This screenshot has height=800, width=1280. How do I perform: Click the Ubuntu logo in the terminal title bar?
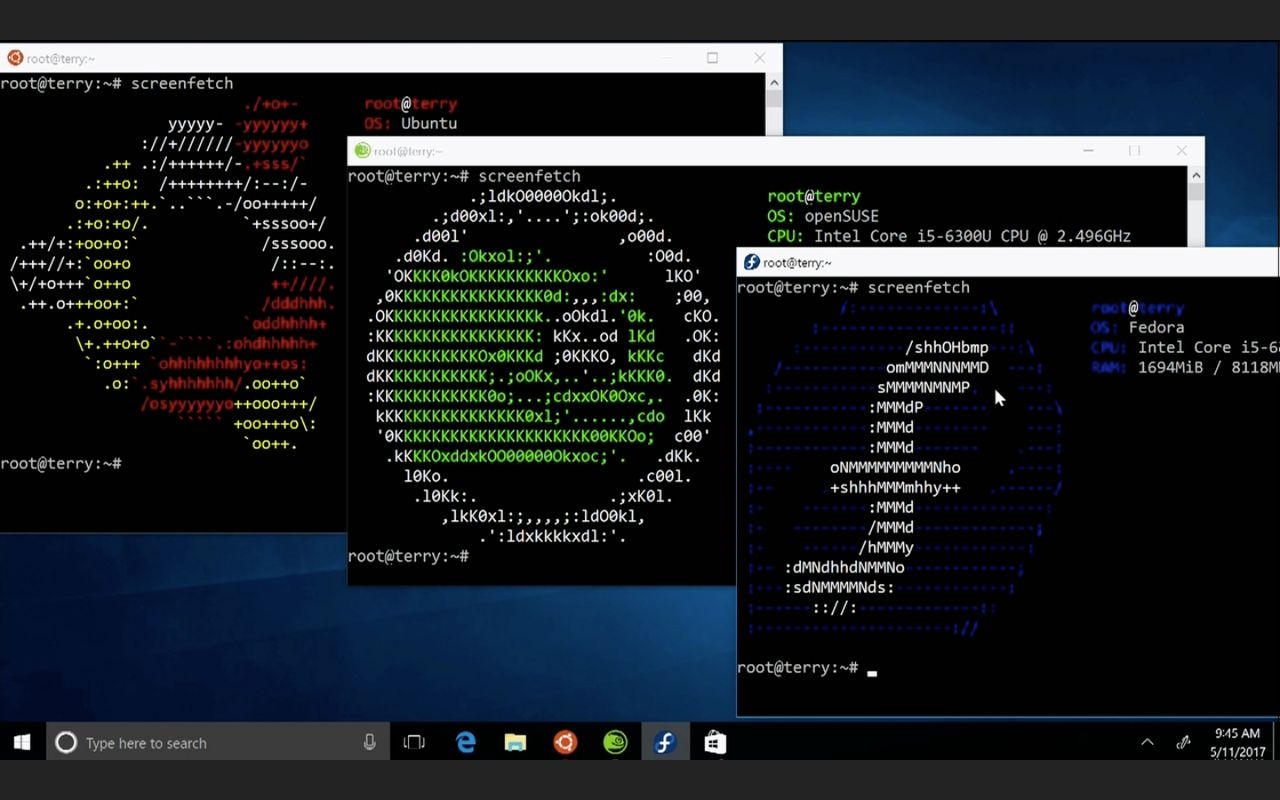12,58
